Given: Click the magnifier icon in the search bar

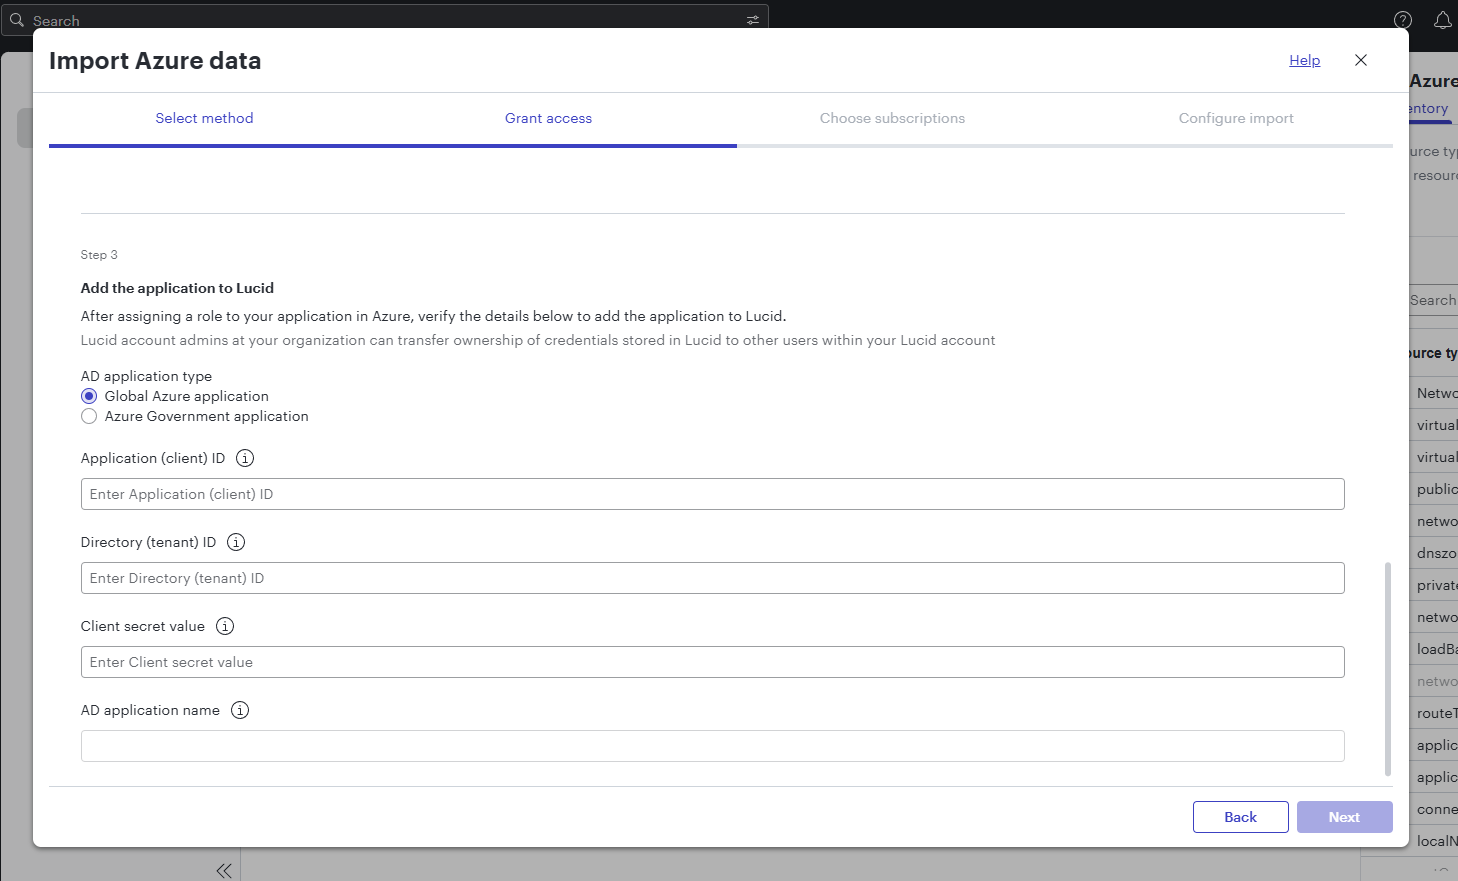Looking at the screenshot, I should (x=18, y=19).
